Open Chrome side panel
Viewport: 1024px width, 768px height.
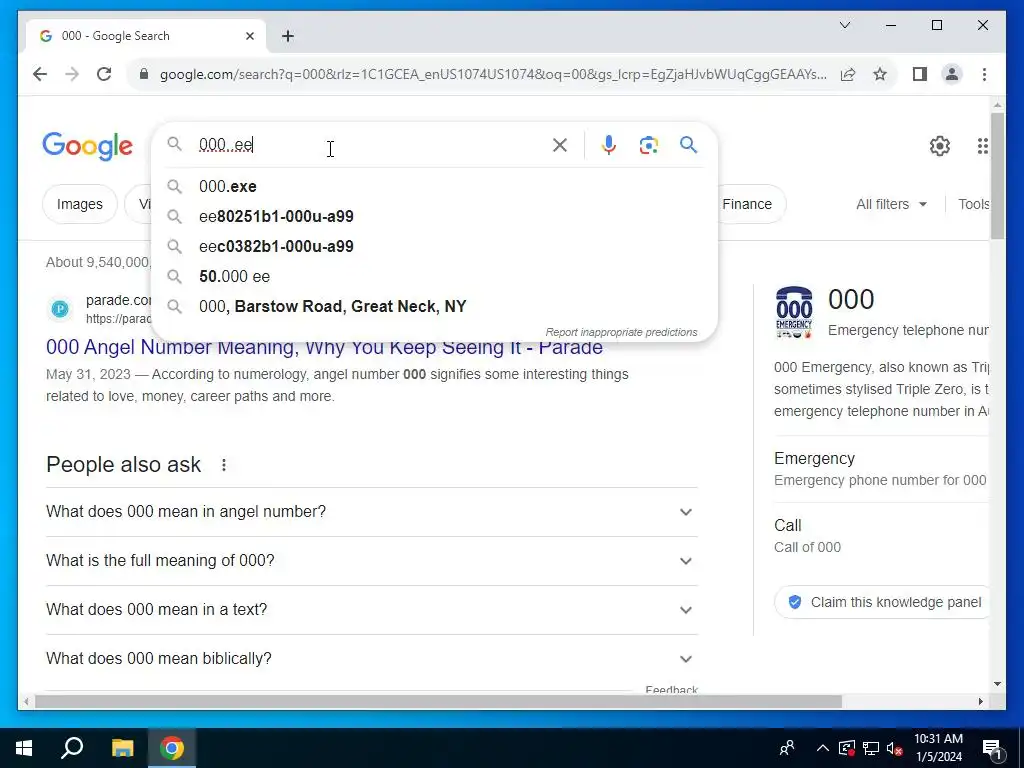pyautogui.click(x=920, y=74)
